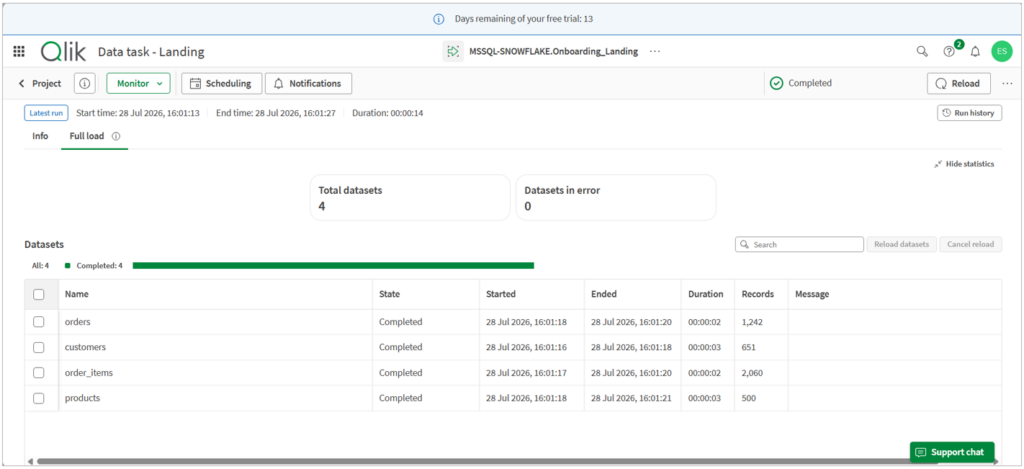This screenshot has width=1024, height=469.
Task: Open Run history
Action: [969, 113]
